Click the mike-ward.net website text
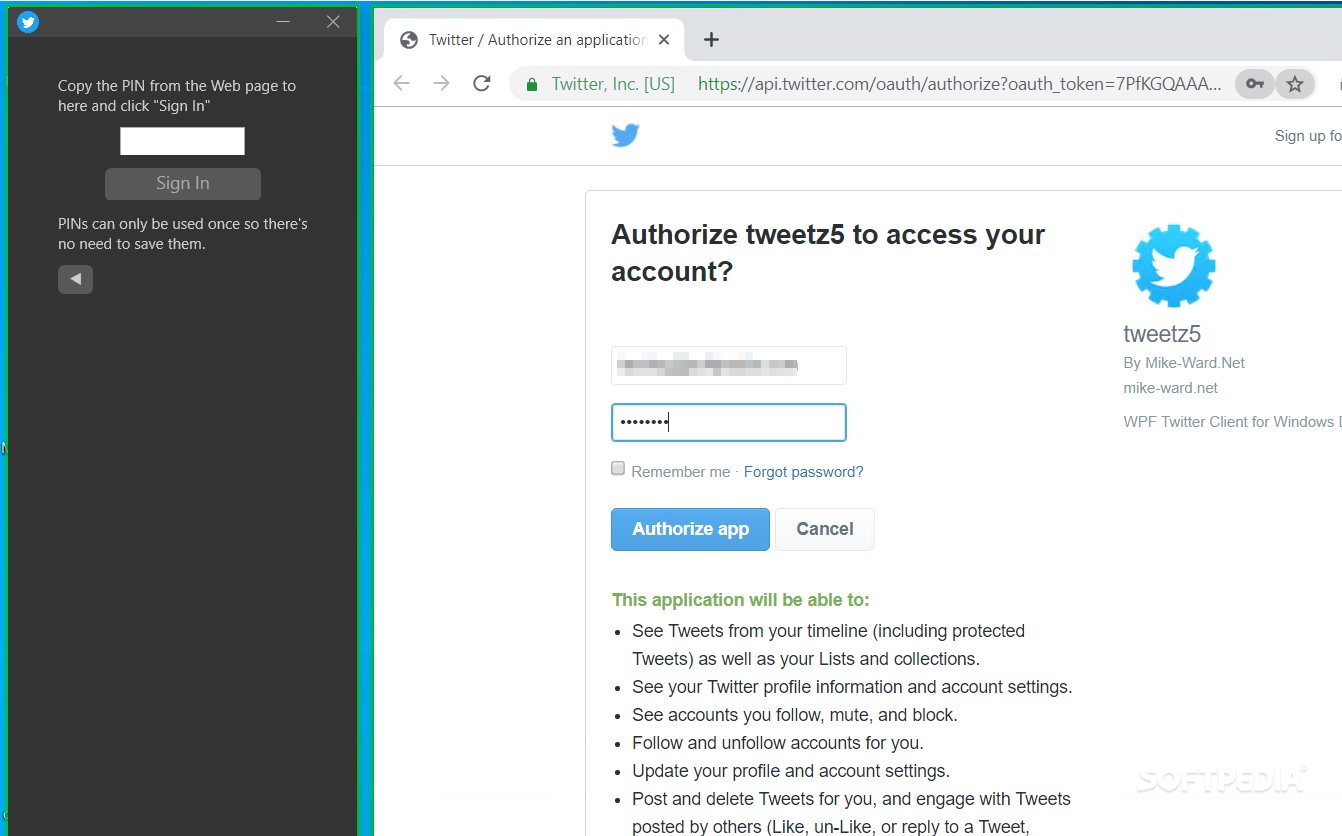The width and height of the screenshot is (1342, 836). (x=1171, y=388)
